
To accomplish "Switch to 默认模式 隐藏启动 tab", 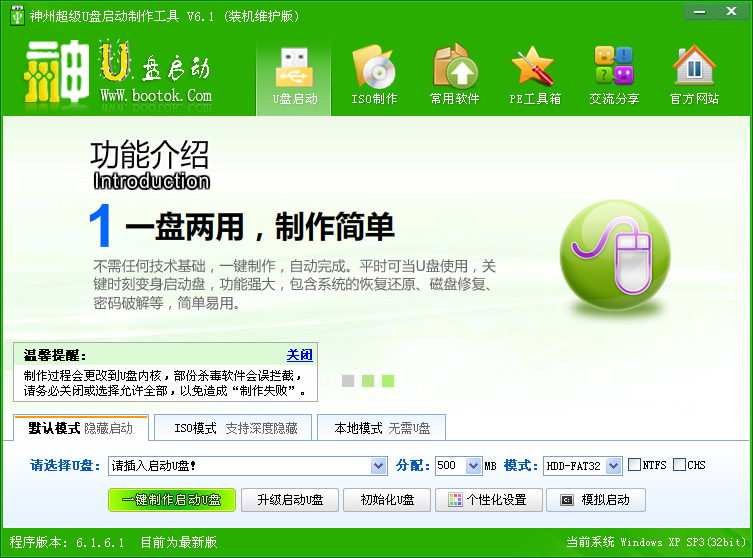I will click(x=81, y=428).
